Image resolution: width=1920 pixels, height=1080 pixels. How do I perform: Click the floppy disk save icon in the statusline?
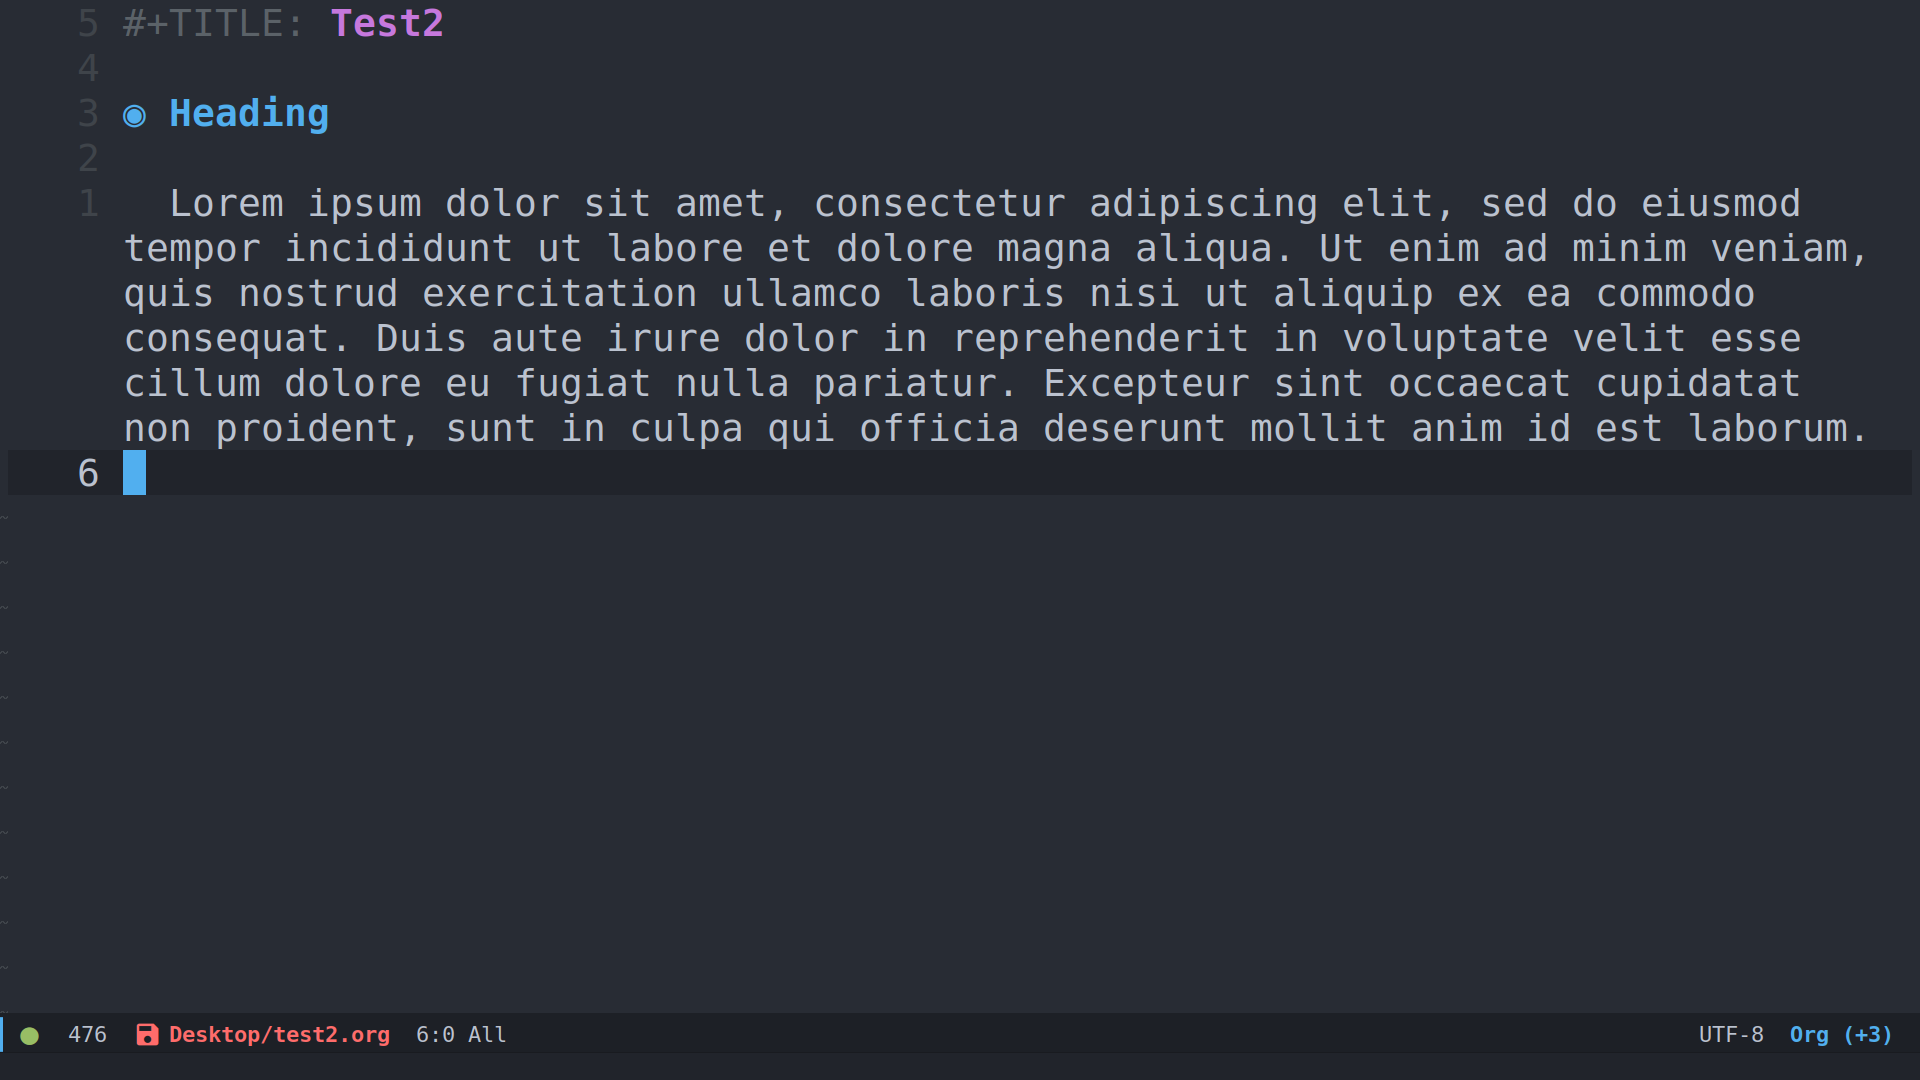coord(147,1035)
